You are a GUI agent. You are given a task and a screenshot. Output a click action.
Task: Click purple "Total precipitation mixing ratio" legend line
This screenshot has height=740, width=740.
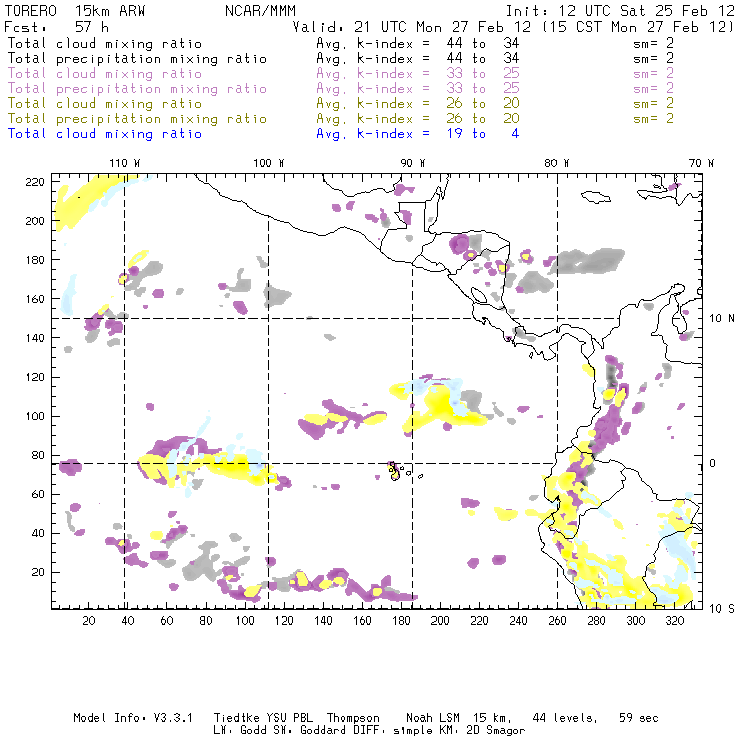coord(137,89)
